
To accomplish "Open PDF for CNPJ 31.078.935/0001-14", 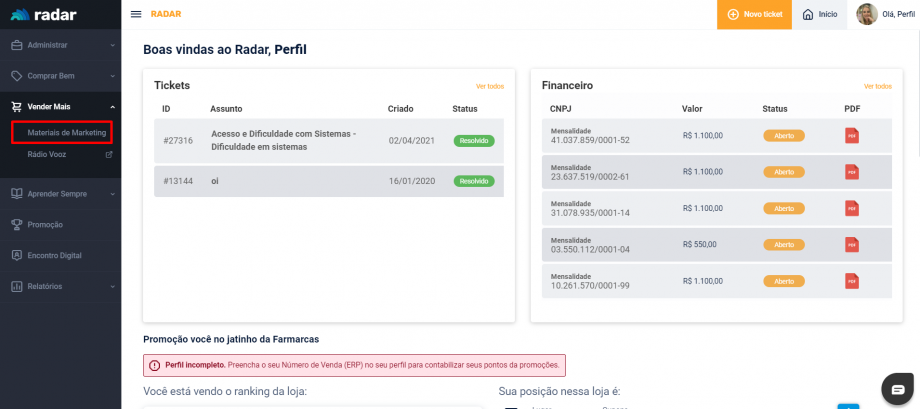I will point(851,208).
